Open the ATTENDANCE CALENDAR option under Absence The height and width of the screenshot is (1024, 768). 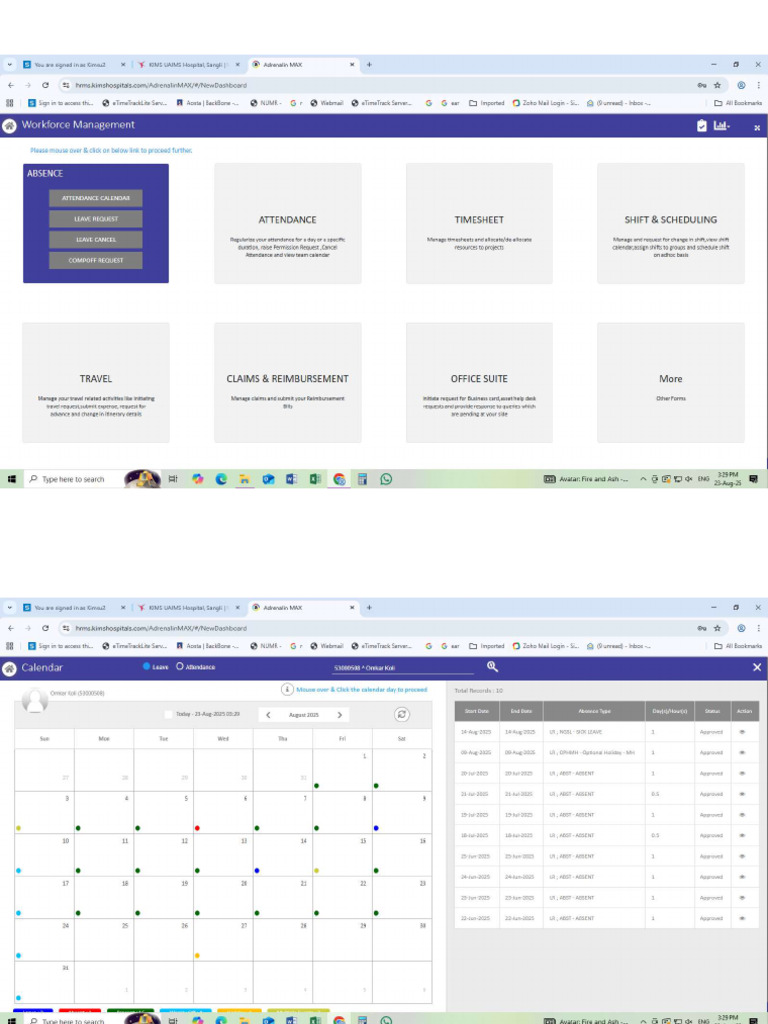tap(95, 198)
